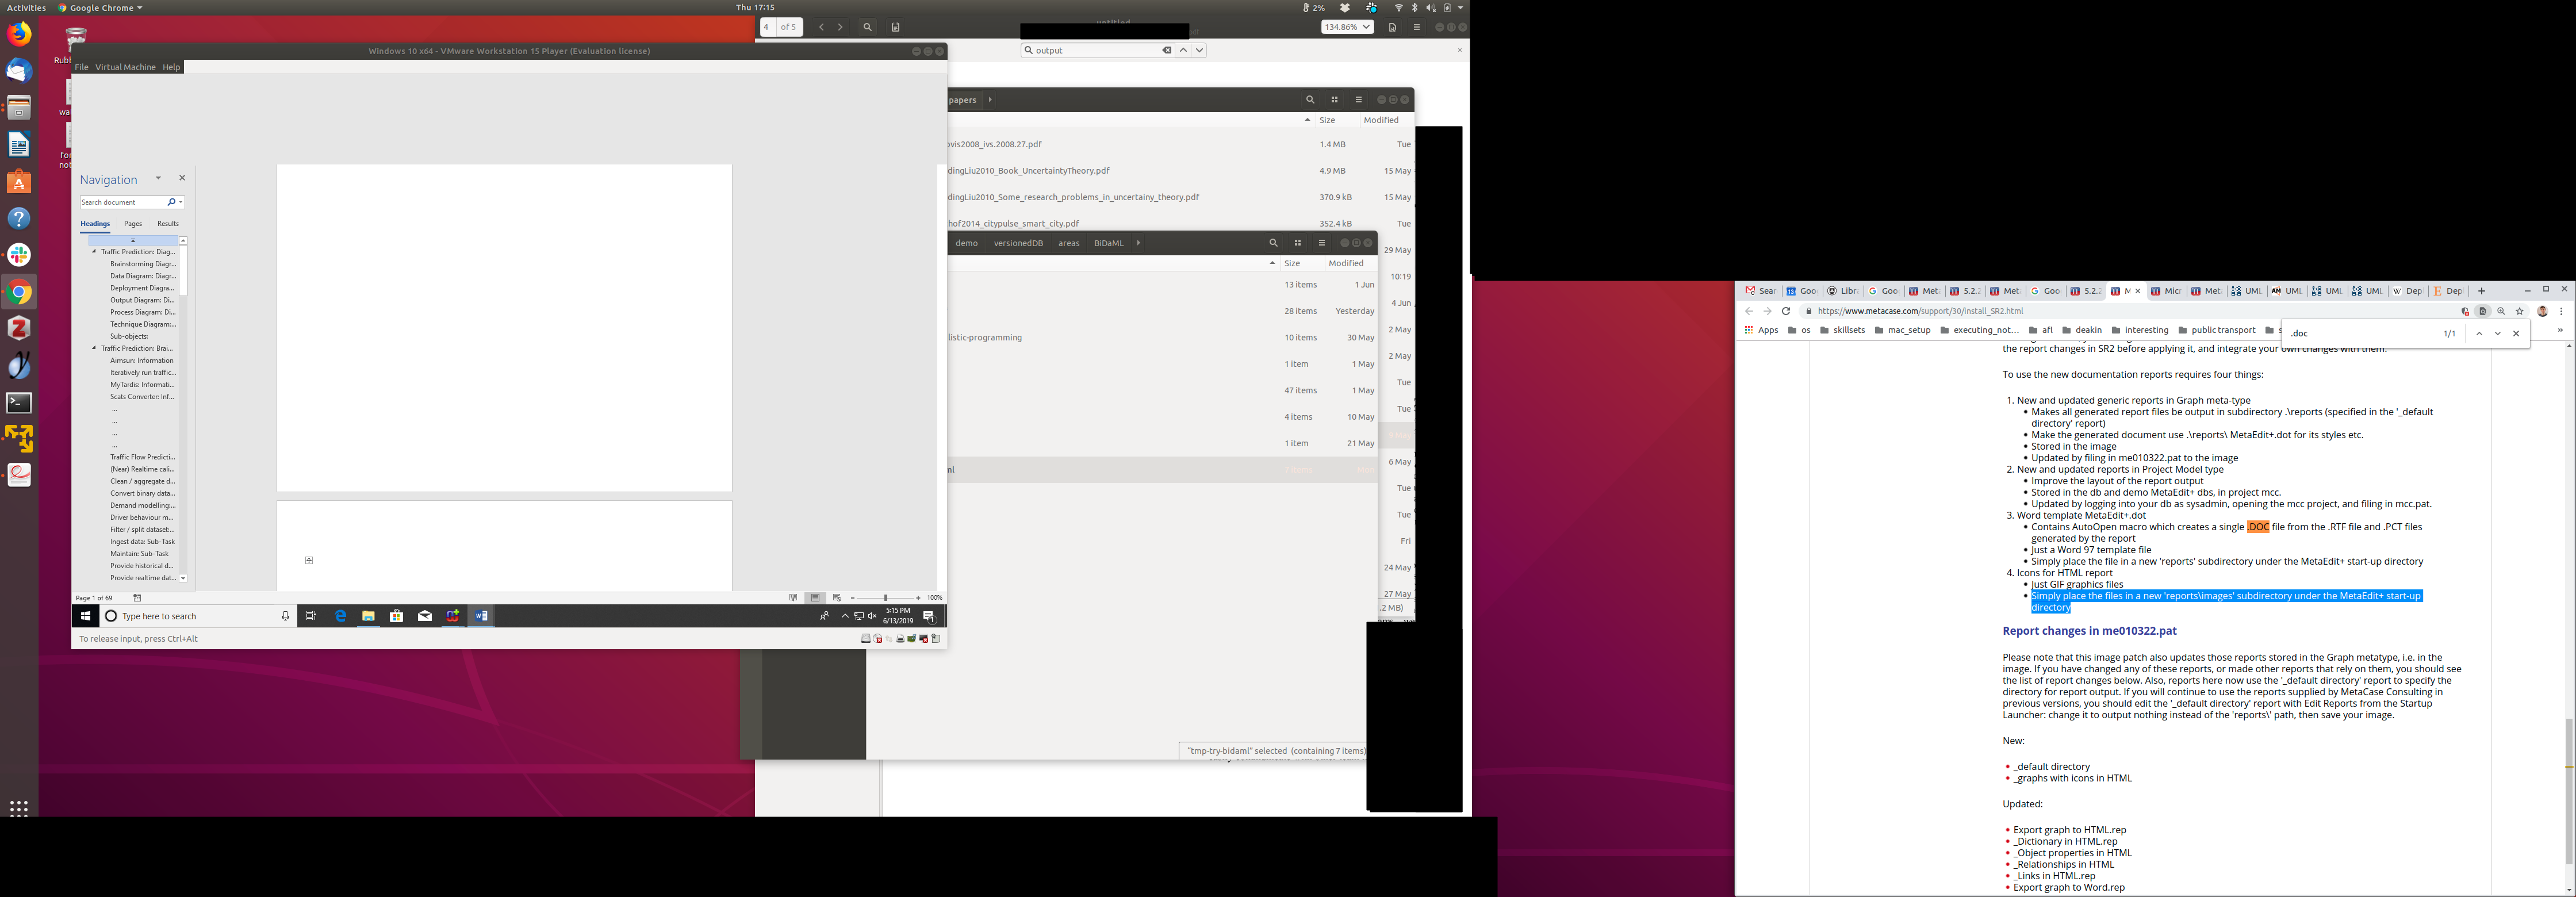Image resolution: width=2576 pixels, height=897 pixels.
Task: Open Microsoft Edge from Windows taskbar
Action: coord(340,616)
